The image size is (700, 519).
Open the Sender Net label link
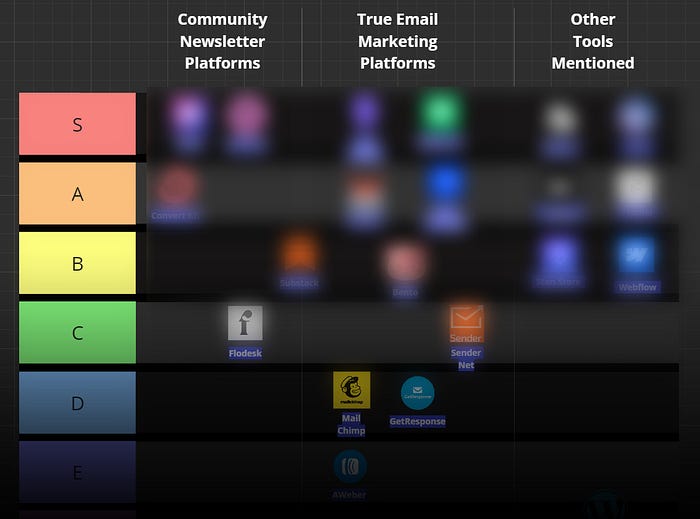pyautogui.click(x=466, y=359)
